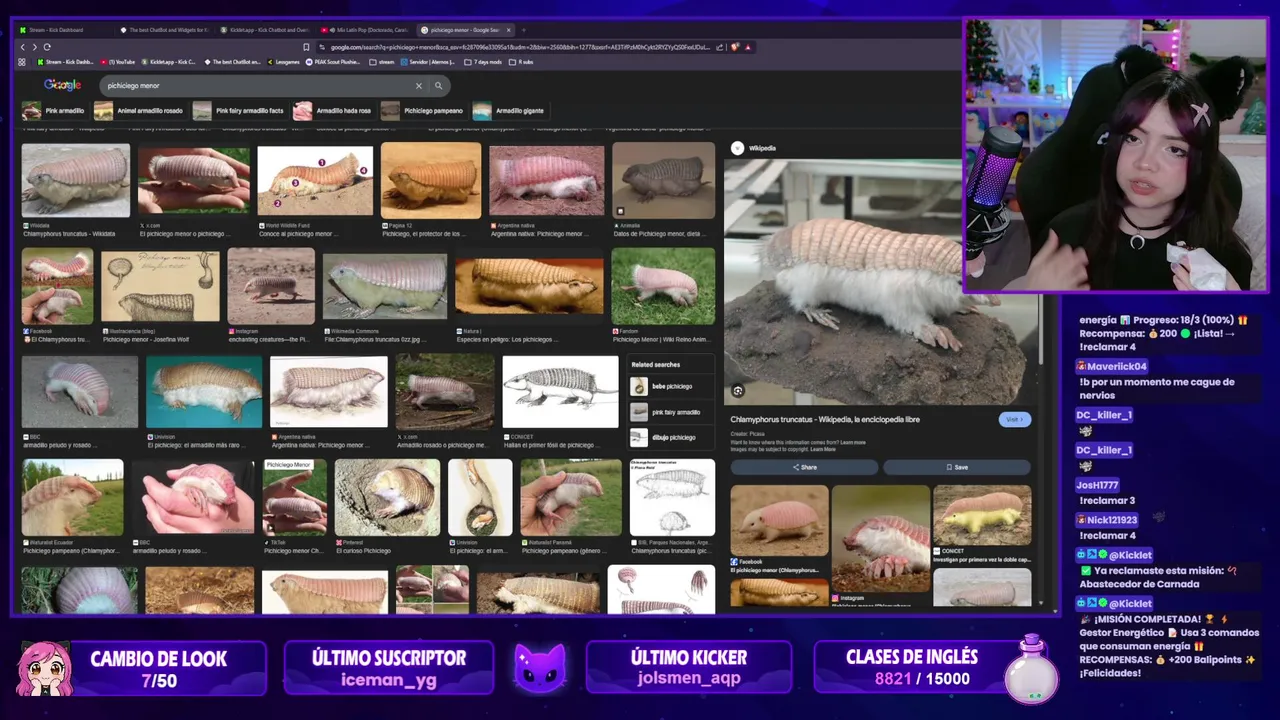
Task: Open site info icon beside google.com URL
Action: (x=323, y=47)
